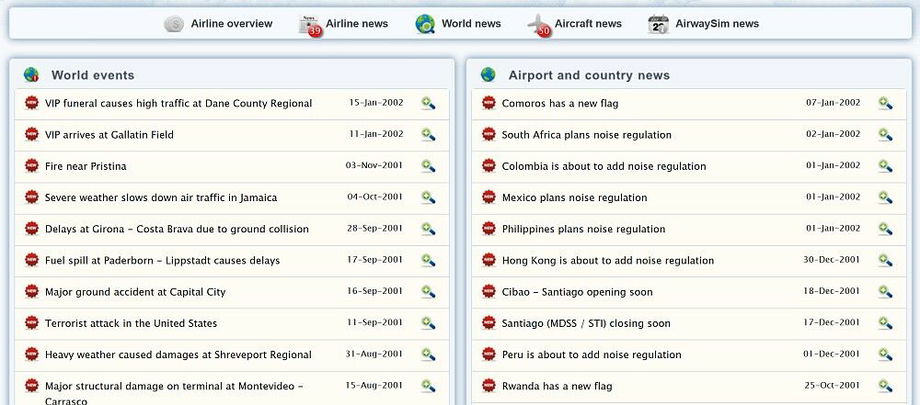Click the 'Airport and country news' heading
The height and width of the screenshot is (405, 920).
pyautogui.click(x=589, y=75)
